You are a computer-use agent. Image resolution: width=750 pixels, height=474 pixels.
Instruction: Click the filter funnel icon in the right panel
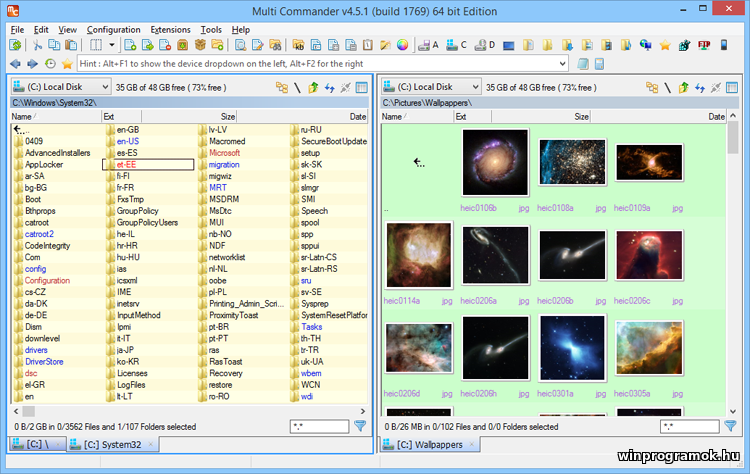[730, 426]
